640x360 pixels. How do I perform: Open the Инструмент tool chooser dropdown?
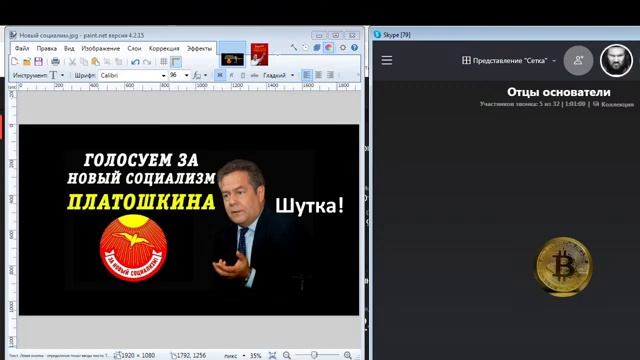click(58, 75)
